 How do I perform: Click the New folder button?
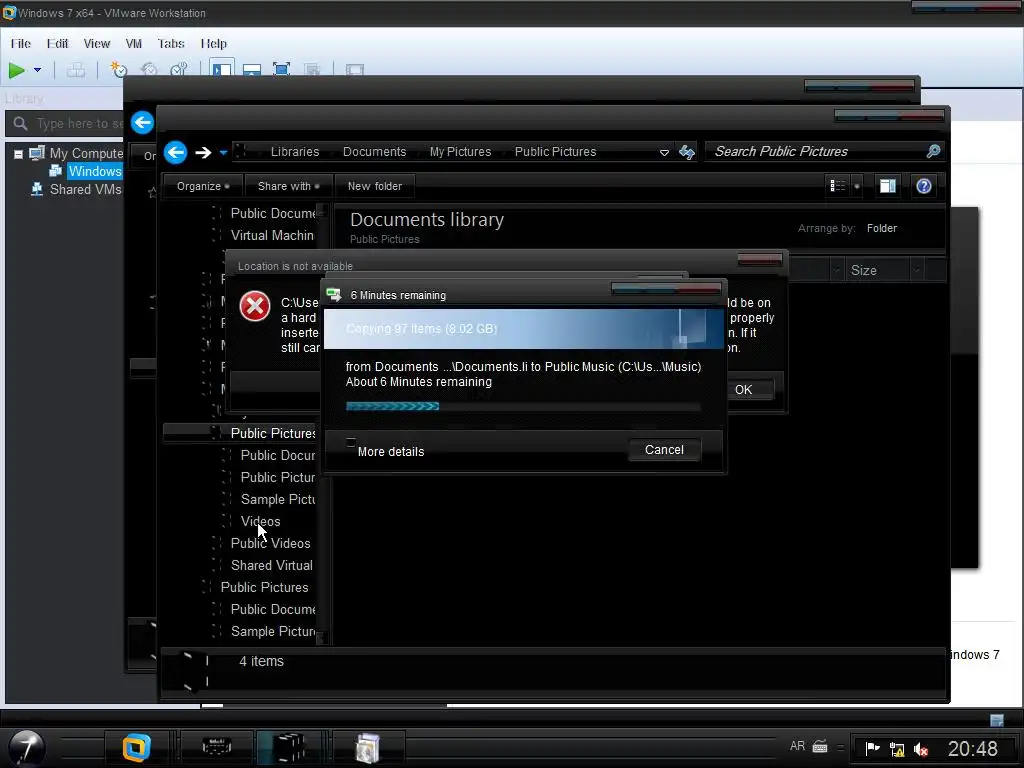(x=375, y=186)
